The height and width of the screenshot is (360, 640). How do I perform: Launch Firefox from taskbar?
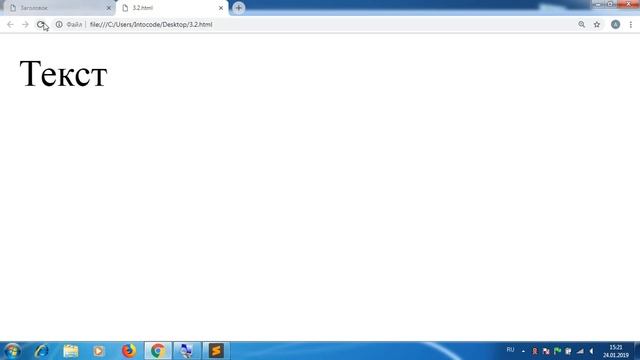coord(129,351)
